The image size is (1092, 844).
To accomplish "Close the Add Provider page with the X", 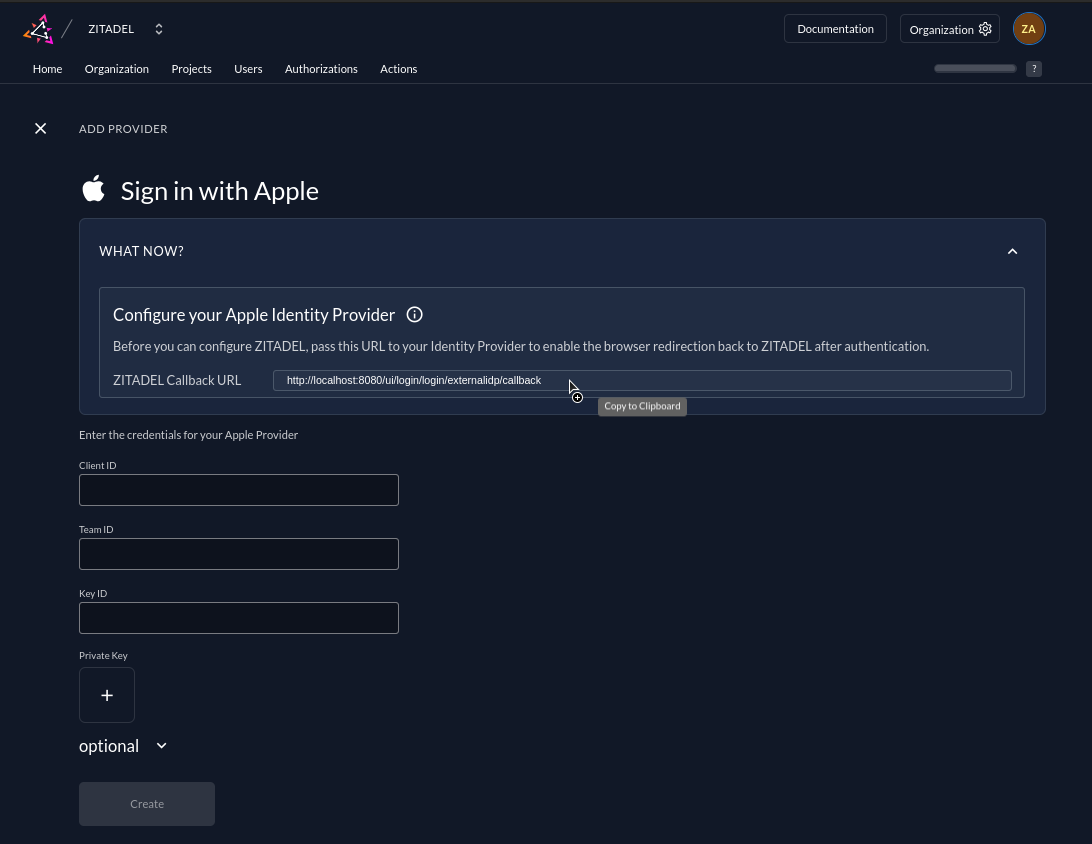I will 40,128.
